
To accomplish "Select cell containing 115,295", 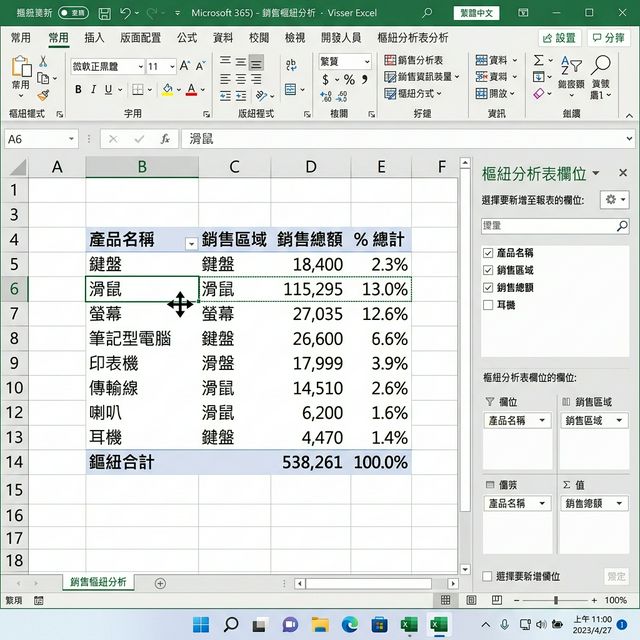I will click(x=311, y=289).
